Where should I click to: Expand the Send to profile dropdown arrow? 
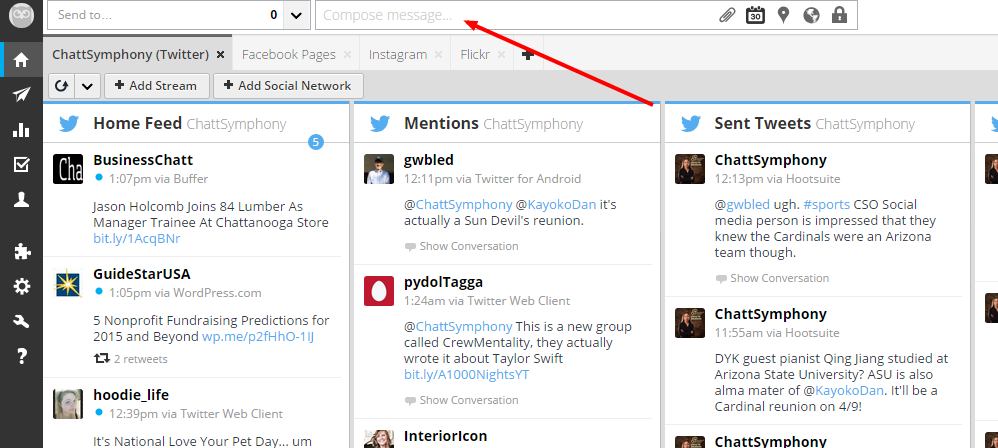[x=296, y=15]
